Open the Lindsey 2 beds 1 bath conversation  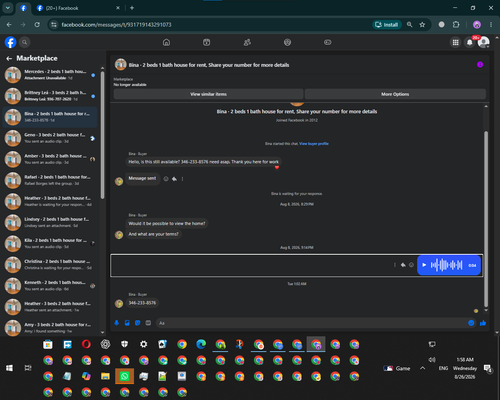pos(50,222)
